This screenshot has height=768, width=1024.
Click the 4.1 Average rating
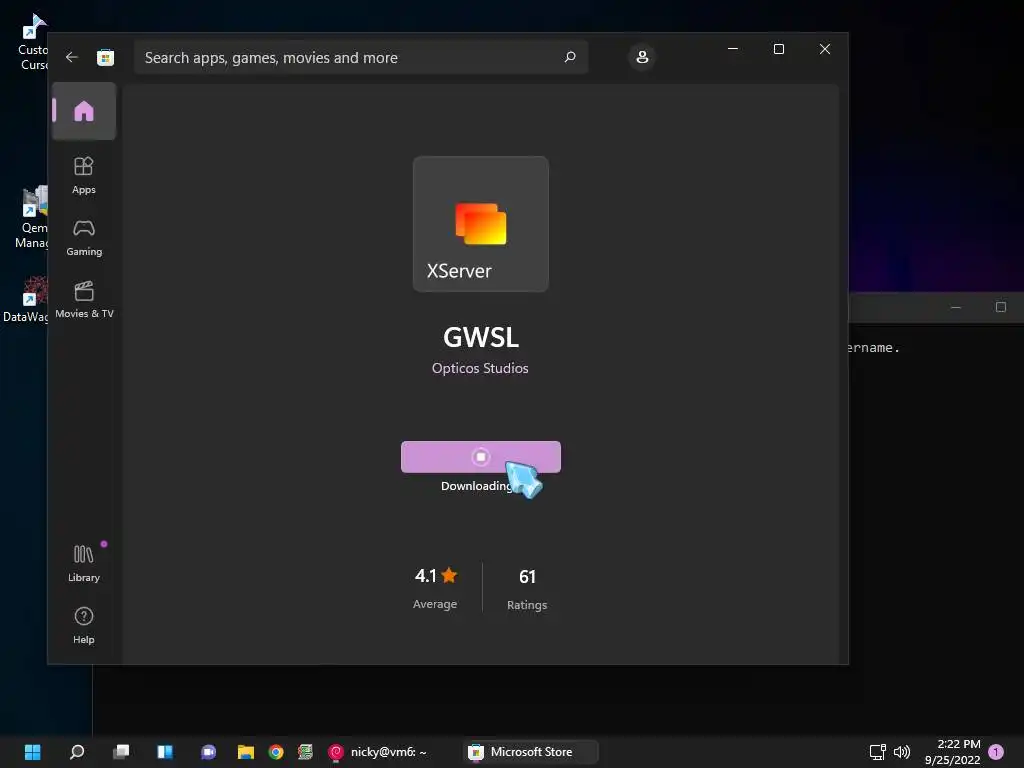coord(435,588)
